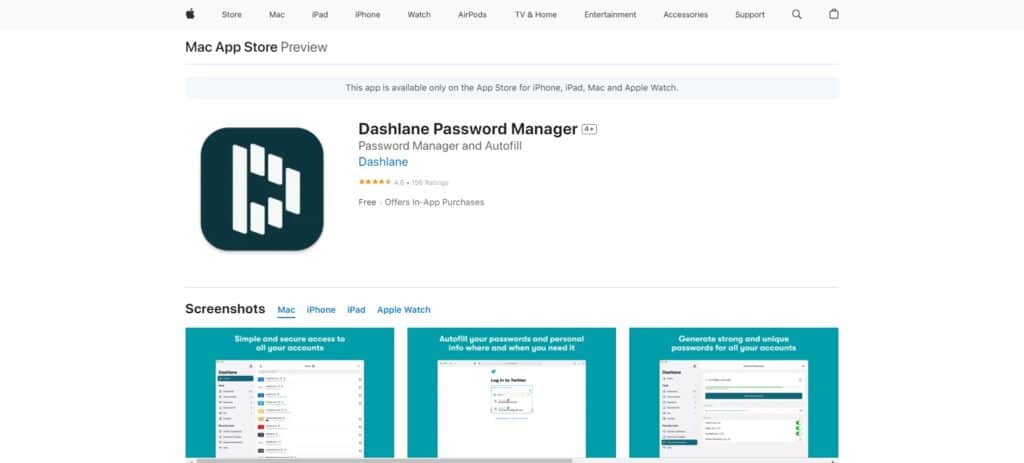Click the 156 Ratings text
Image resolution: width=1024 pixels, height=463 pixels.
[x=430, y=183]
